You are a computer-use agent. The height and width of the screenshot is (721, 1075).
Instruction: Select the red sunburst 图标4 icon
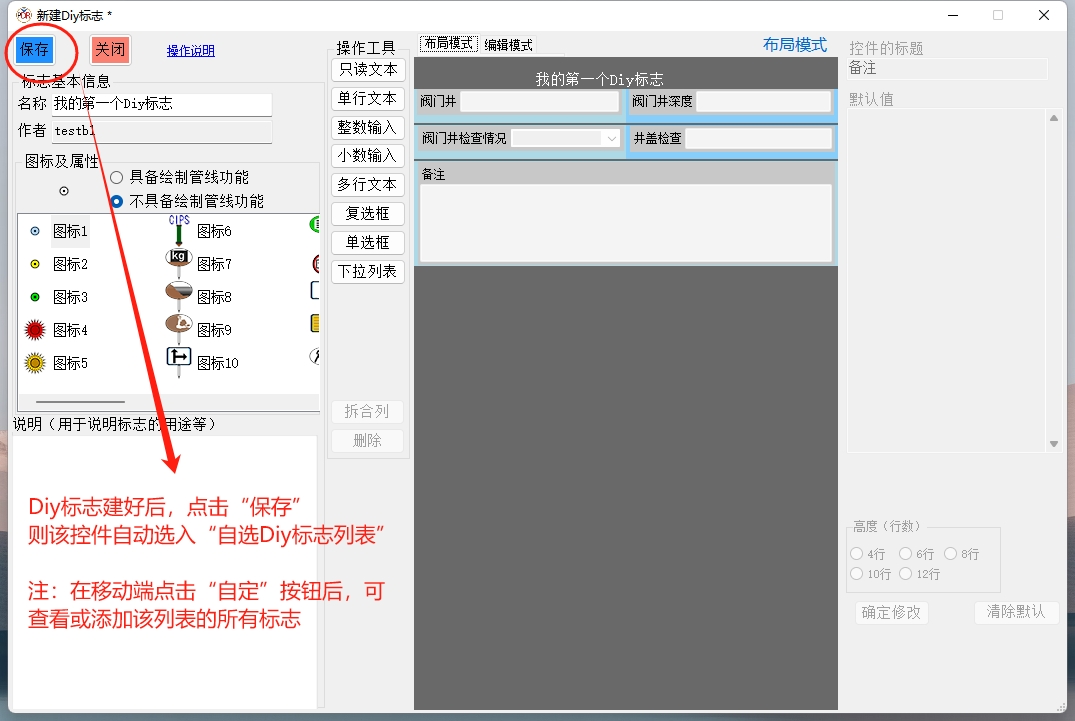pyautogui.click(x=36, y=330)
